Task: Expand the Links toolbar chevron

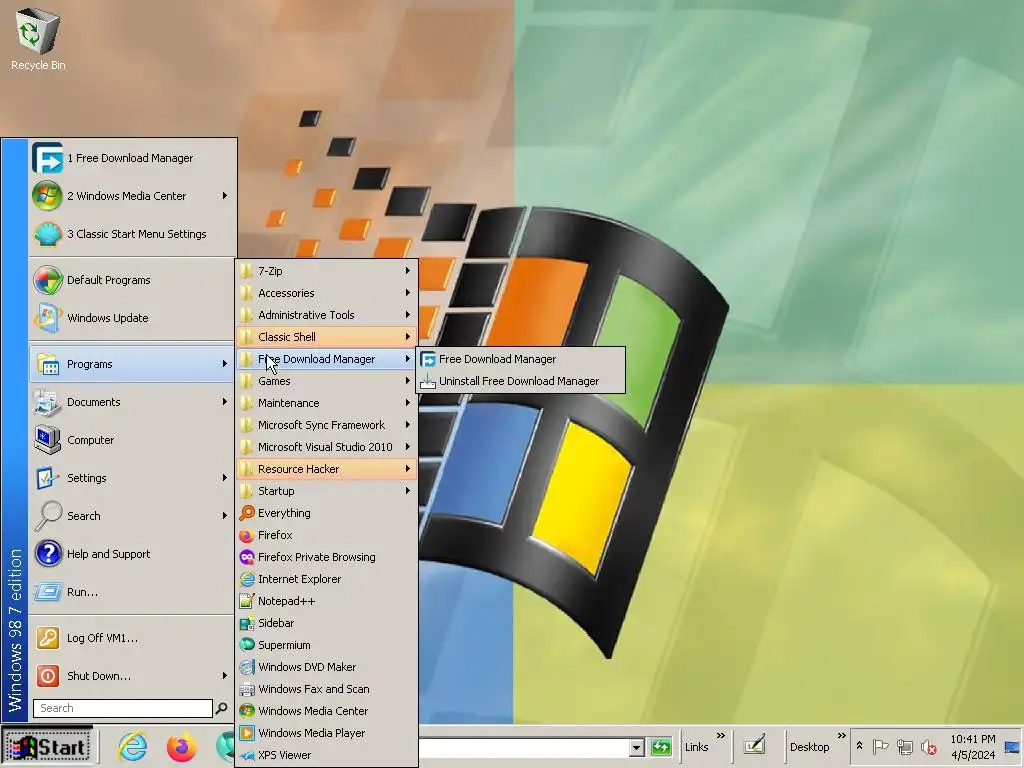Action: coord(720,736)
